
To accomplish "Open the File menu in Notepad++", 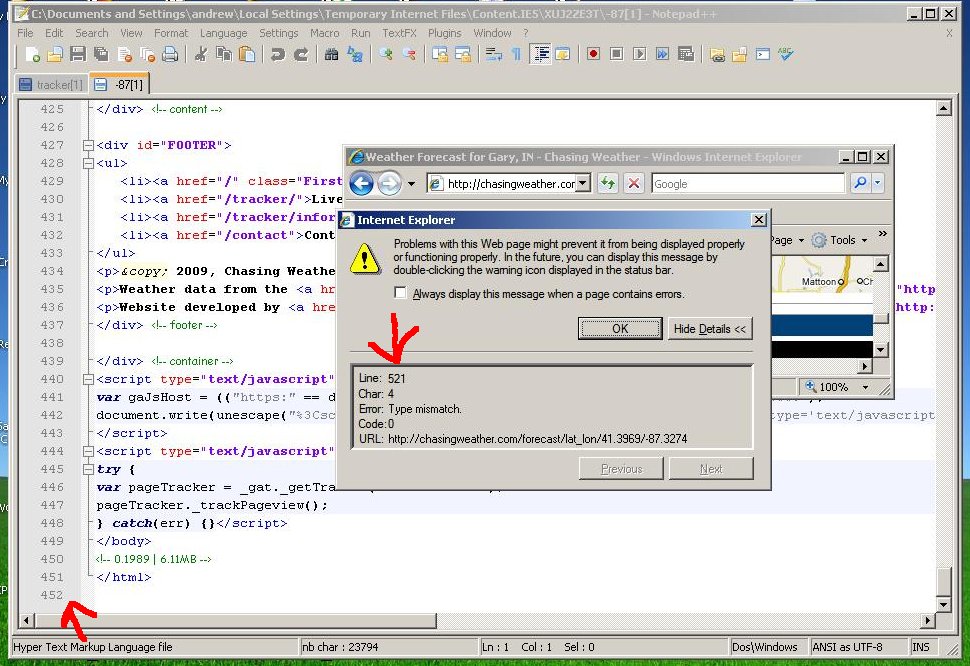I will pyautogui.click(x=25, y=33).
